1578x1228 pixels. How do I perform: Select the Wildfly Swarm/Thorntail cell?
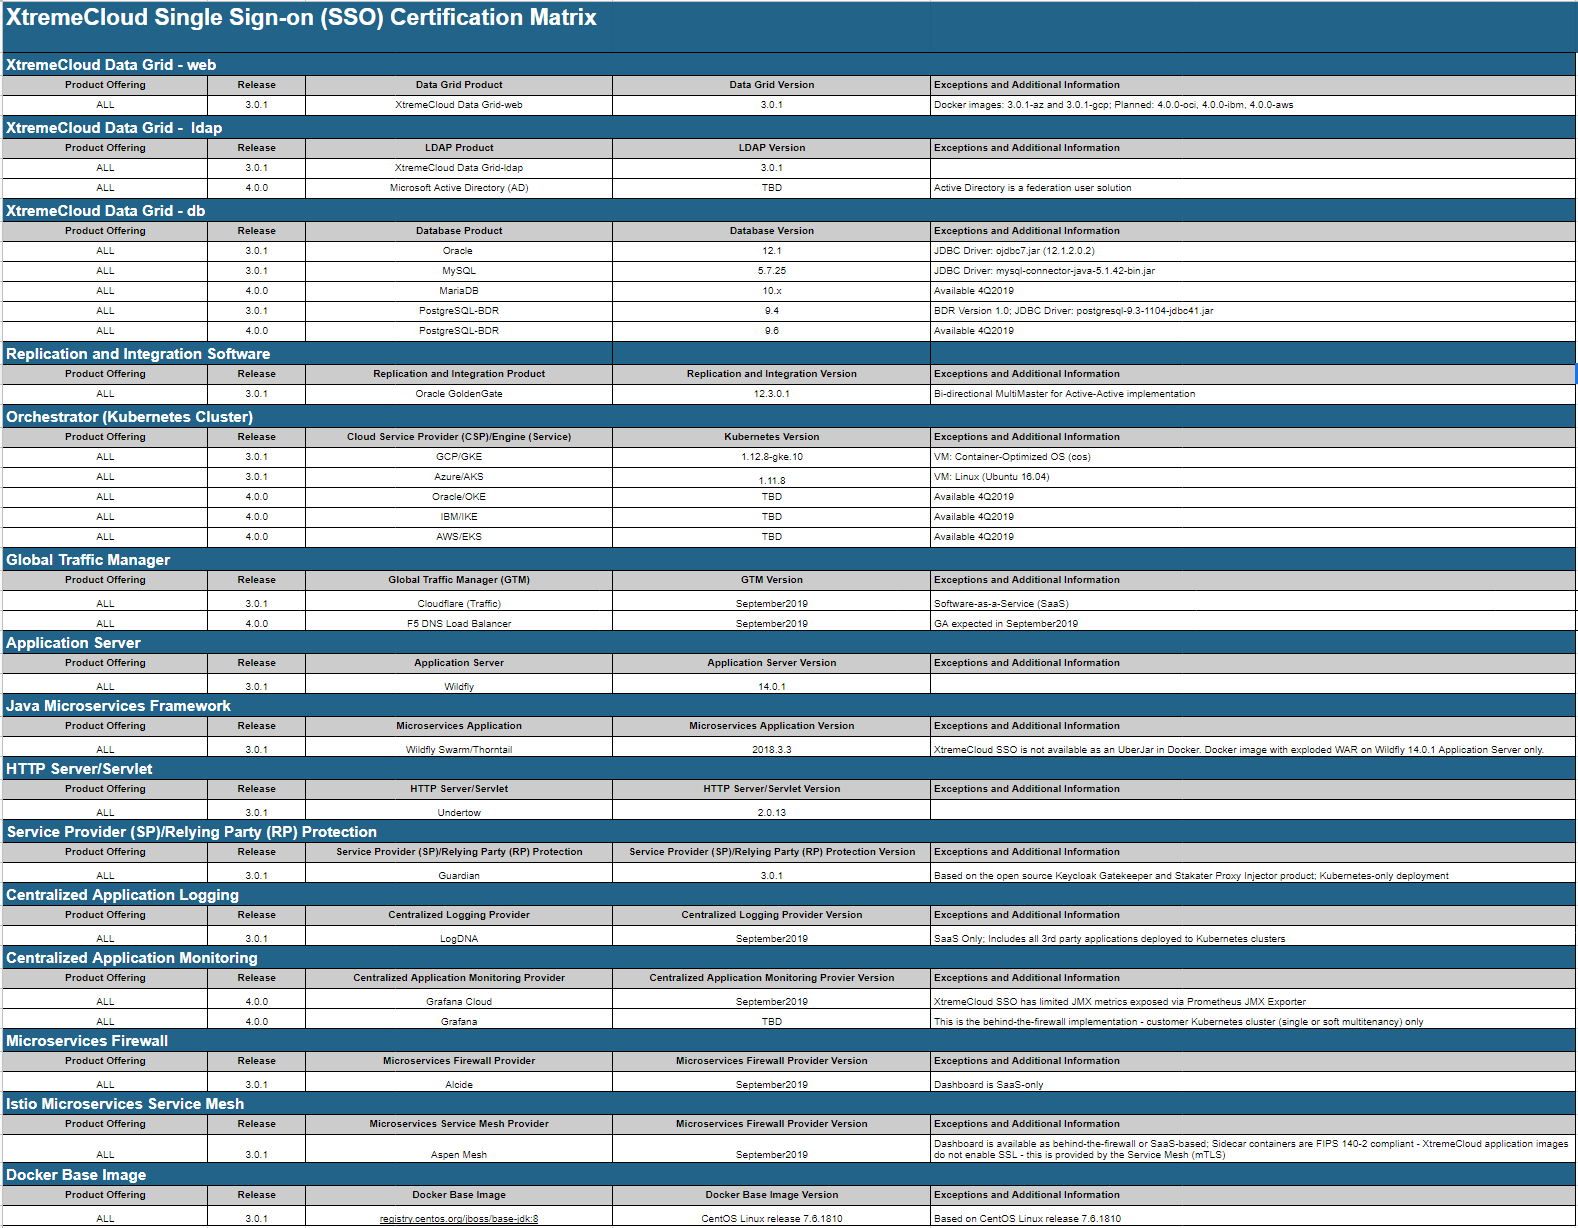tap(459, 750)
